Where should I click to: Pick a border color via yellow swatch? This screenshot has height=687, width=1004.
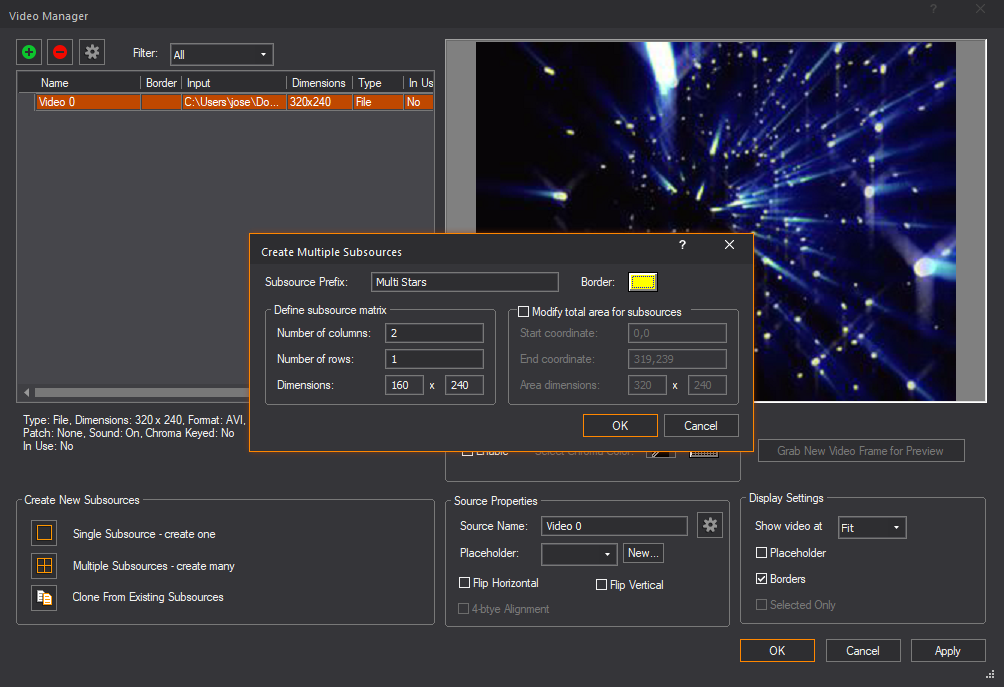tap(643, 282)
